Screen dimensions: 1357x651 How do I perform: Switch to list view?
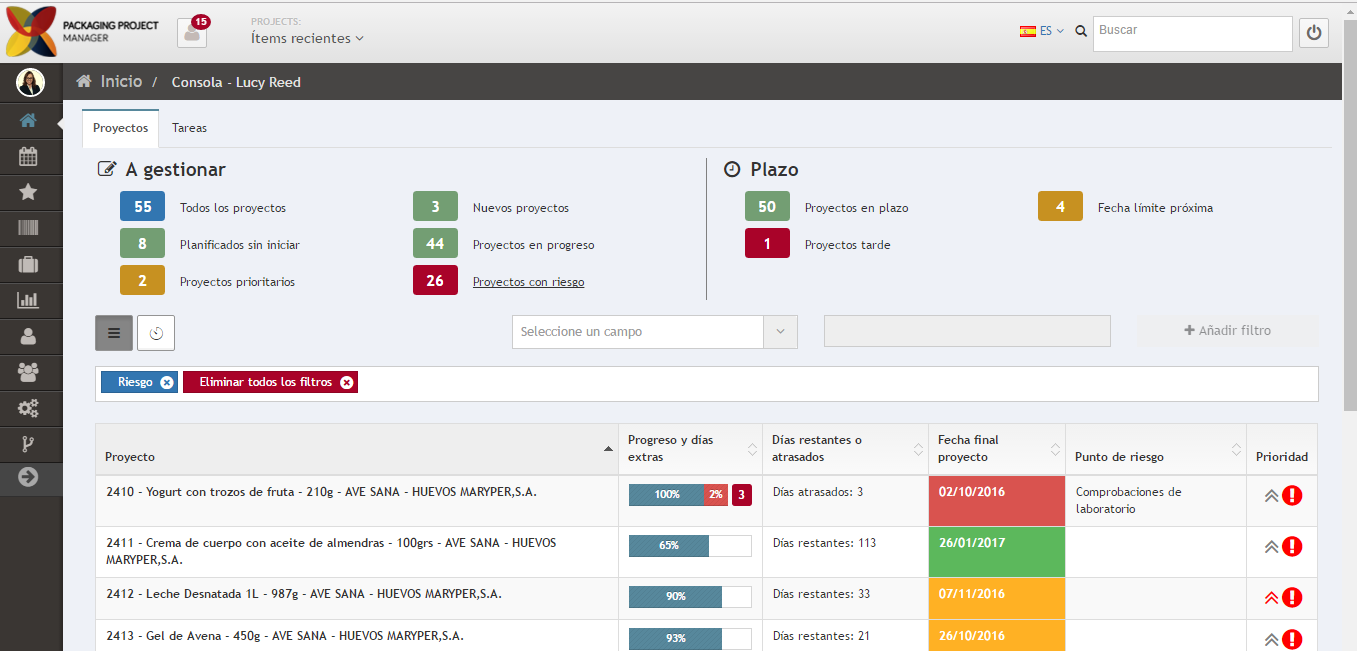tap(114, 333)
